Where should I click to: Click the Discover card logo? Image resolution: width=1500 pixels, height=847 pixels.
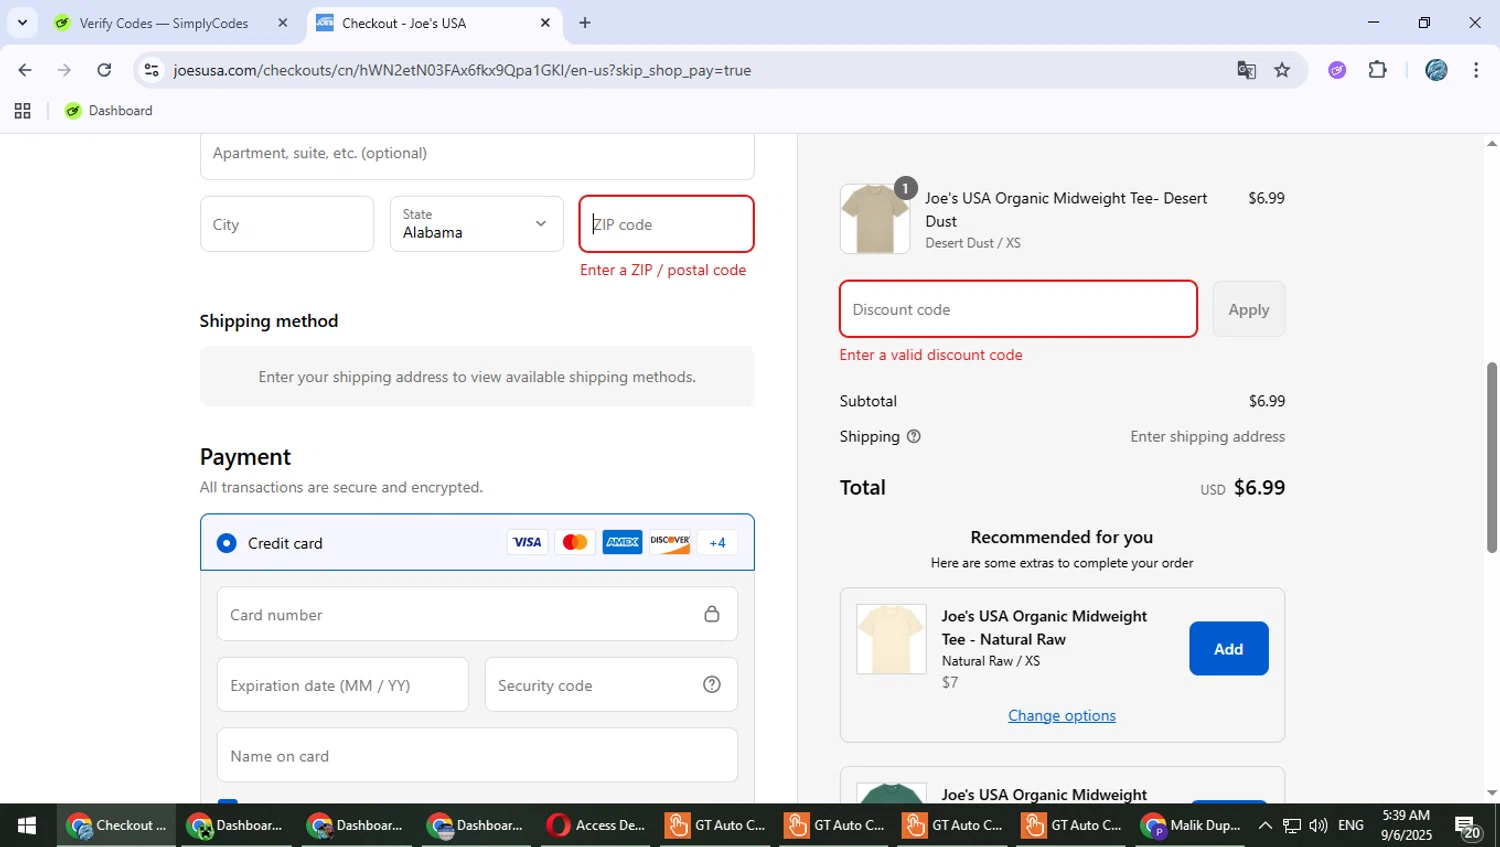click(670, 542)
